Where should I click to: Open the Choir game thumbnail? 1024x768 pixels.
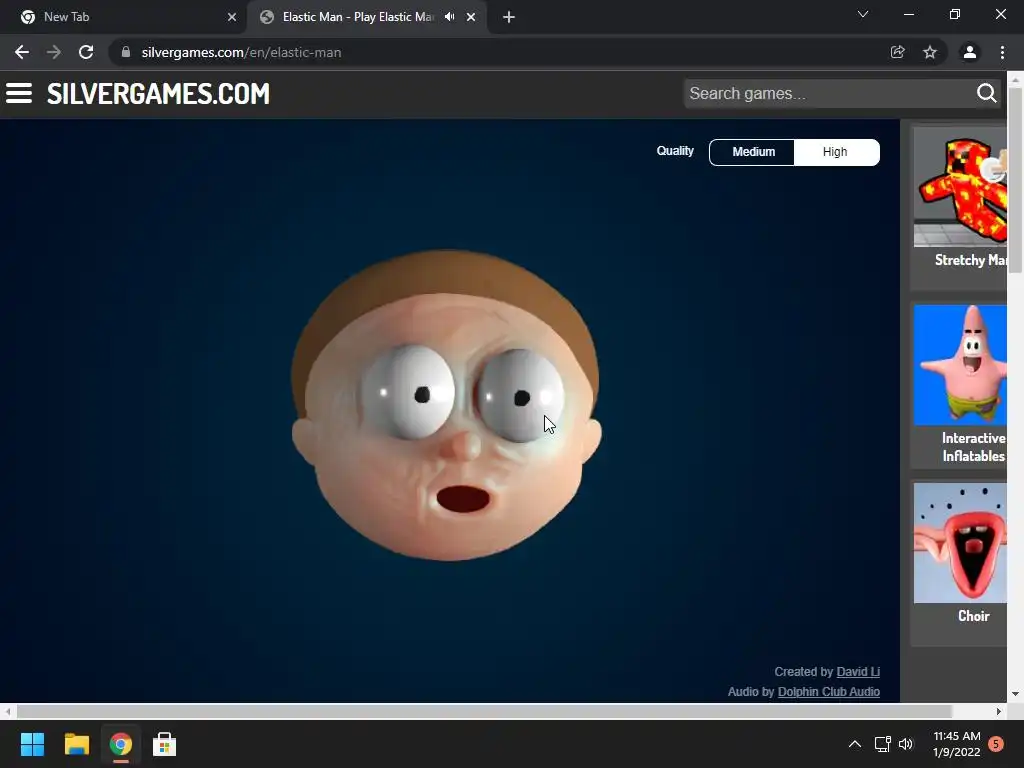click(x=960, y=543)
